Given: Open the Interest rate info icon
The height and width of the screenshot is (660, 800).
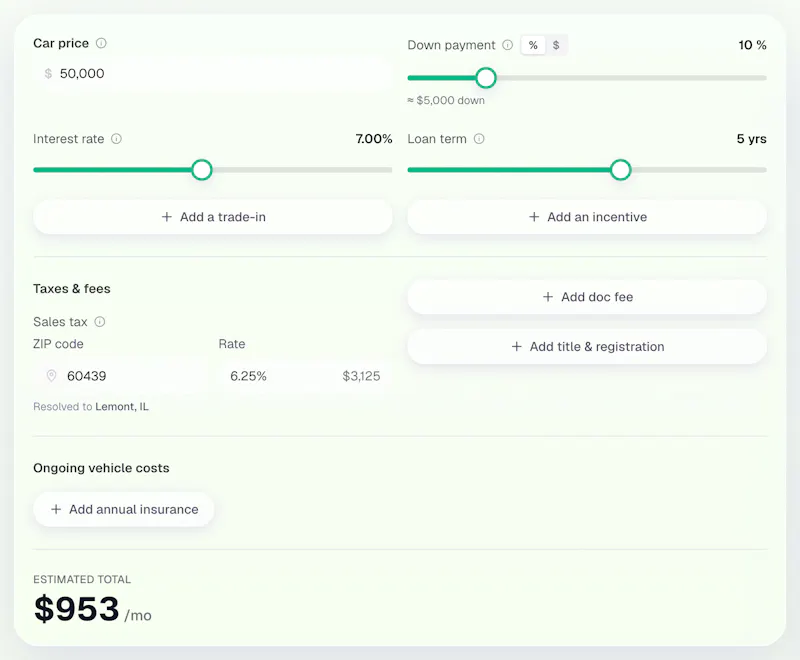Looking at the screenshot, I should tap(116, 139).
